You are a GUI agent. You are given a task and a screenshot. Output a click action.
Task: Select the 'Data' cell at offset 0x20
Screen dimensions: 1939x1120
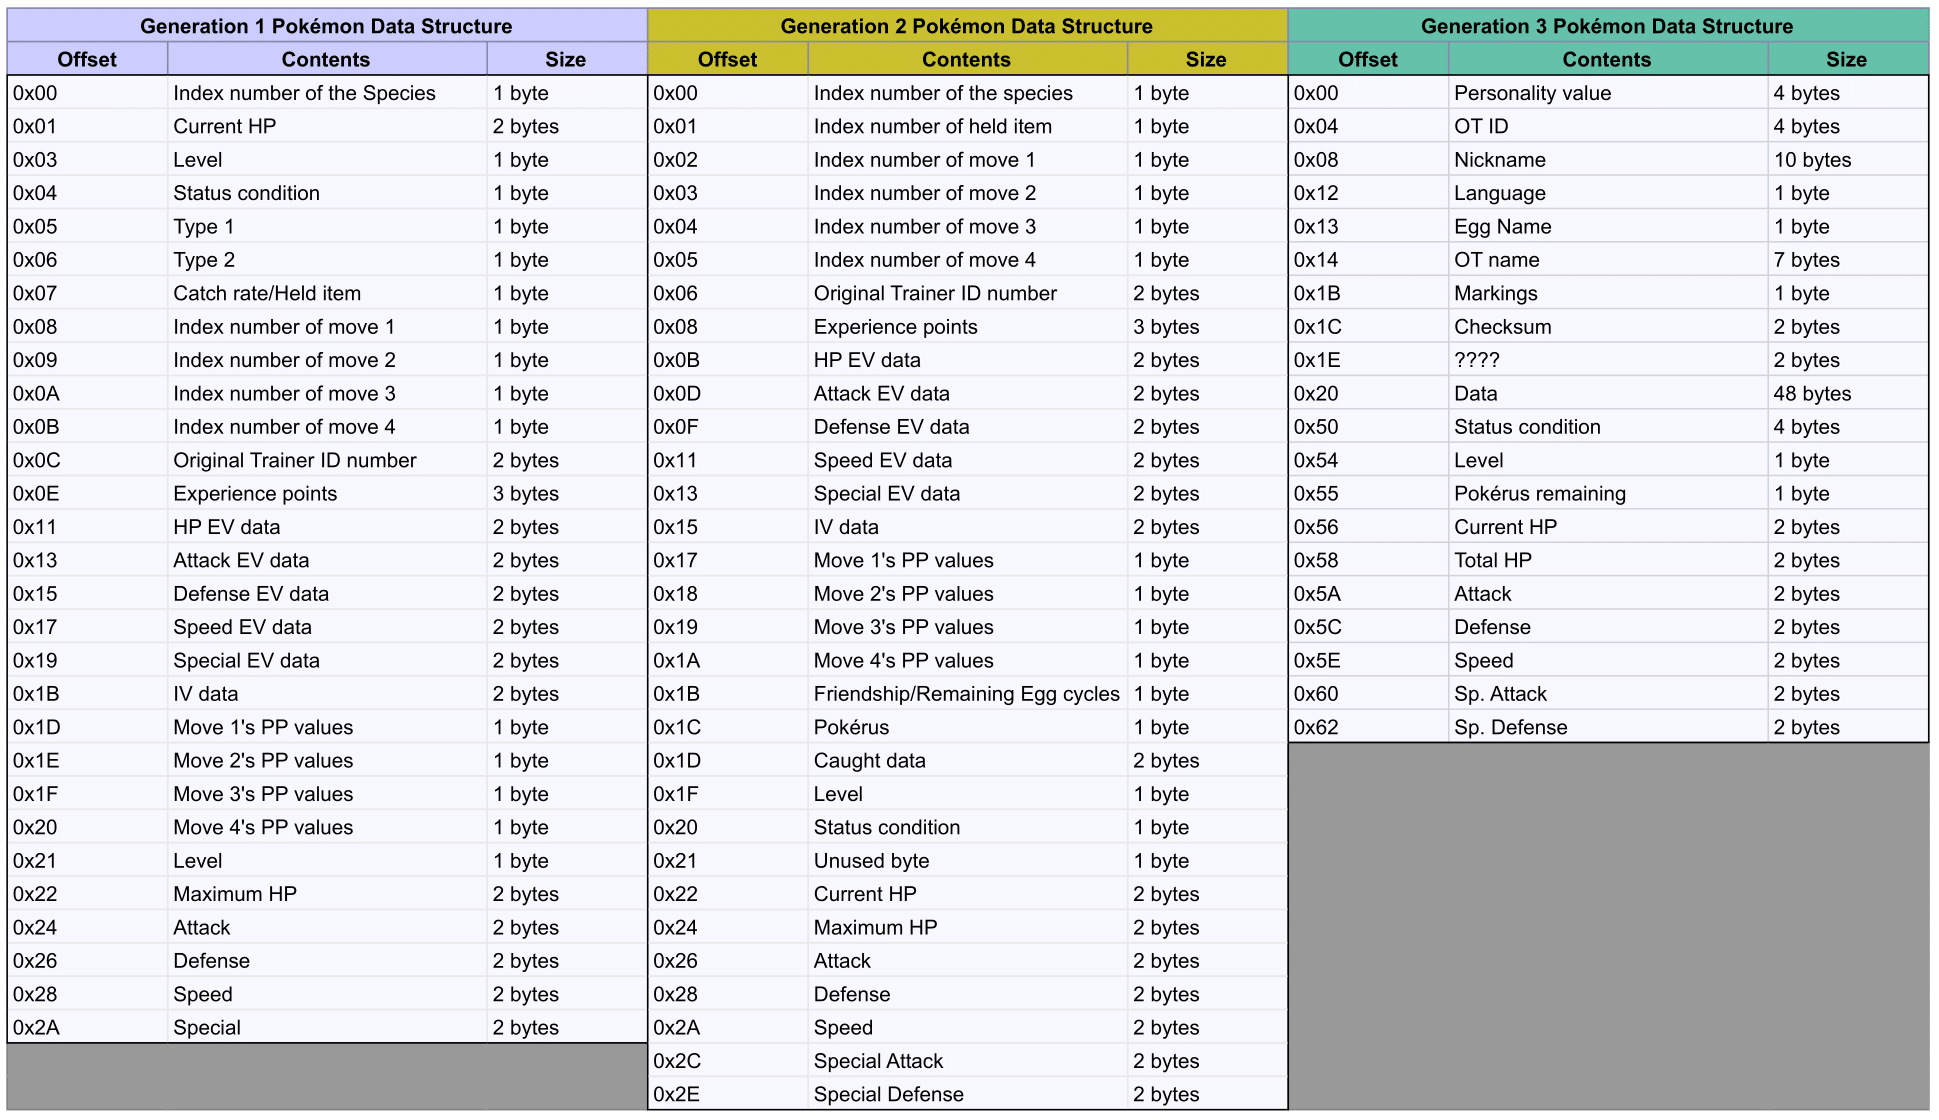tap(1608, 393)
